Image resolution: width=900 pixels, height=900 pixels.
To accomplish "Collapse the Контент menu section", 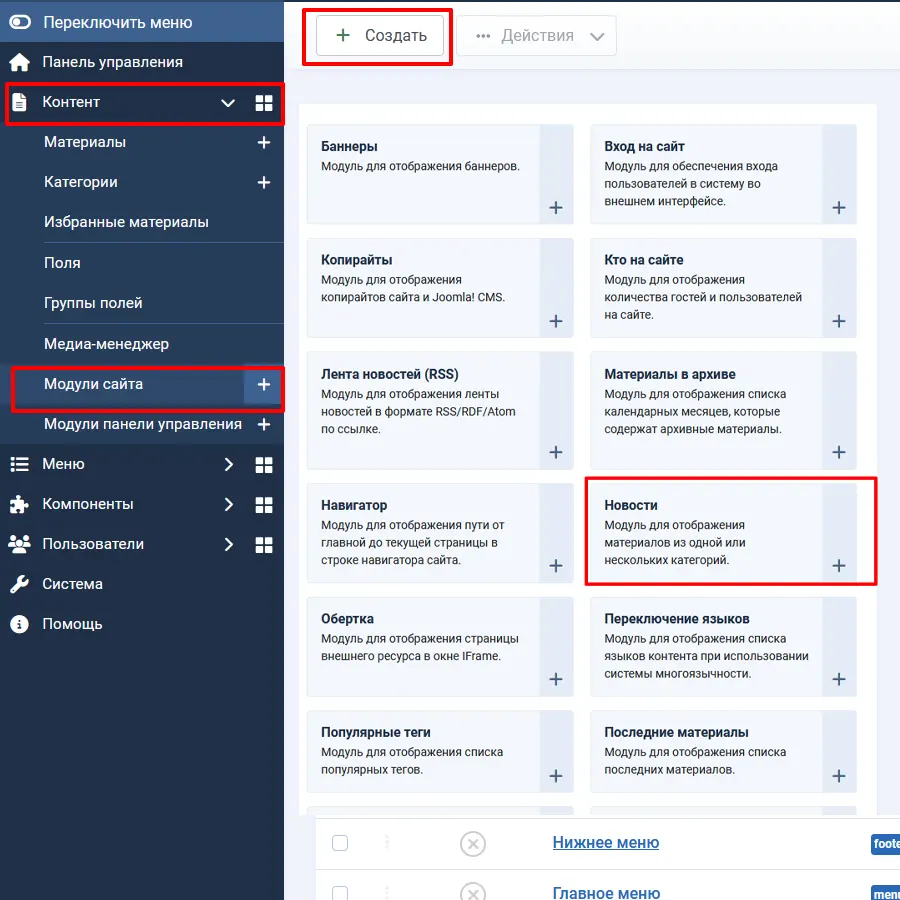I will pyautogui.click(x=228, y=103).
